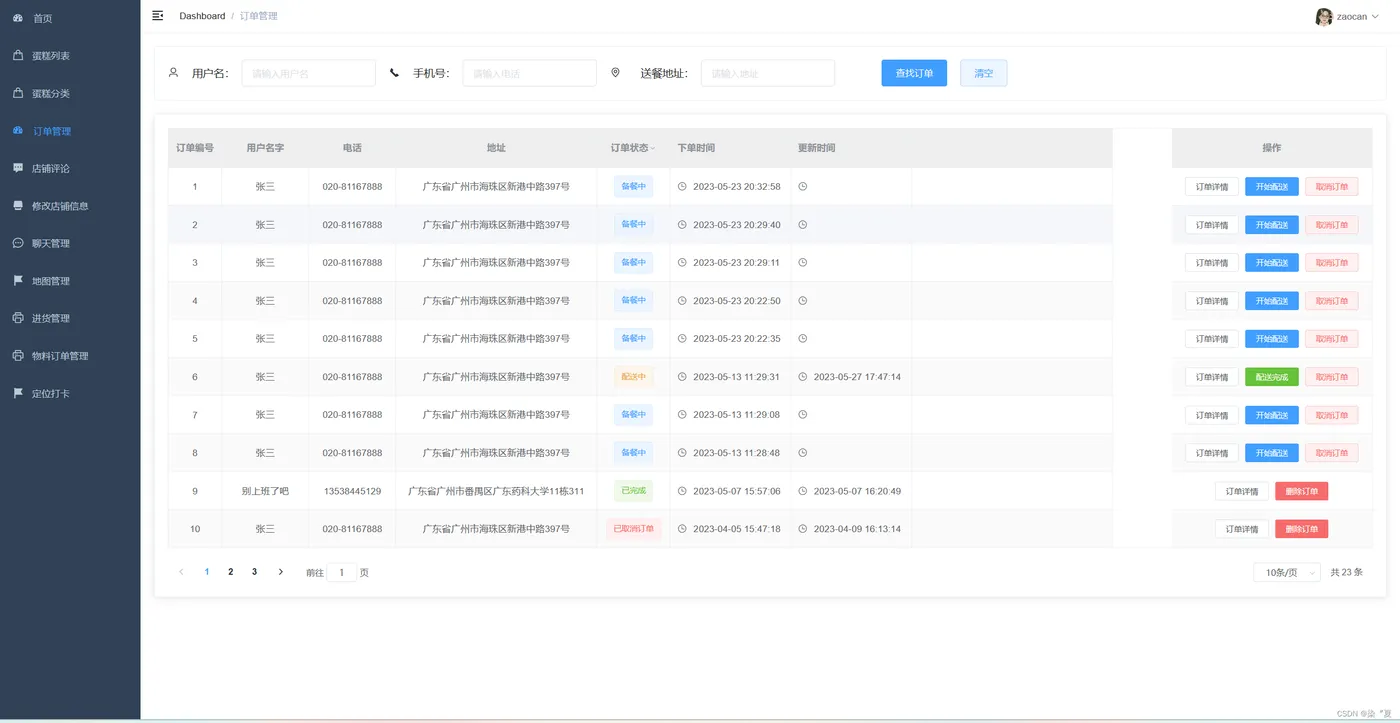The image size is (1400, 723).
Task: Focus the 送餐地址 input field
Action: pyautogui.click(x=767, y=73)
